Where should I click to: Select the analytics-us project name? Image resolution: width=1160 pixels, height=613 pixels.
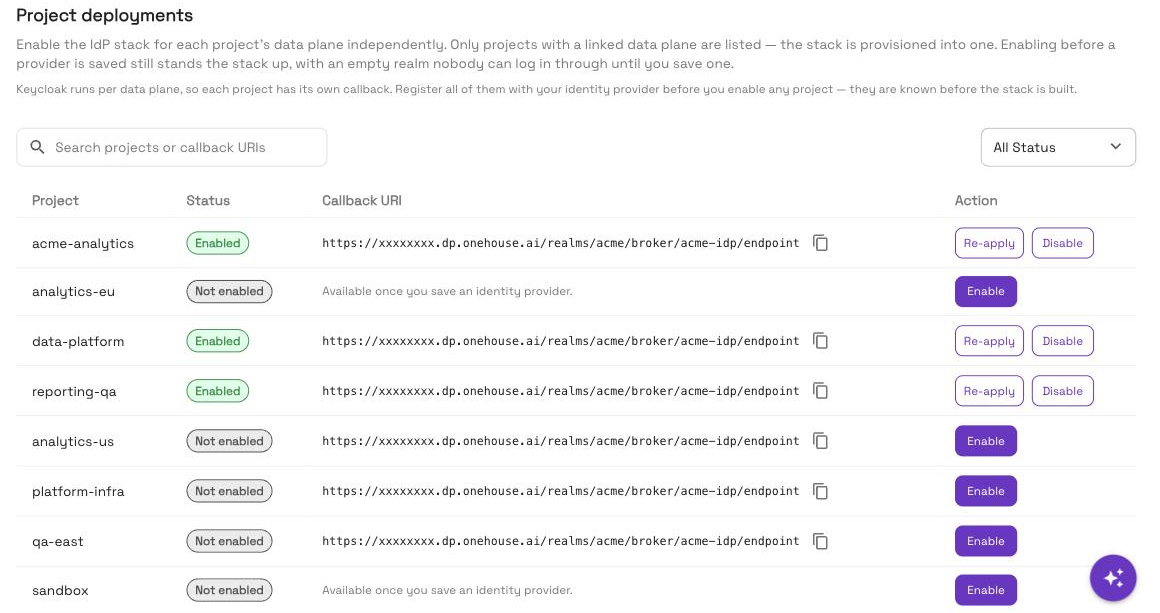click(x=72, y=441)
